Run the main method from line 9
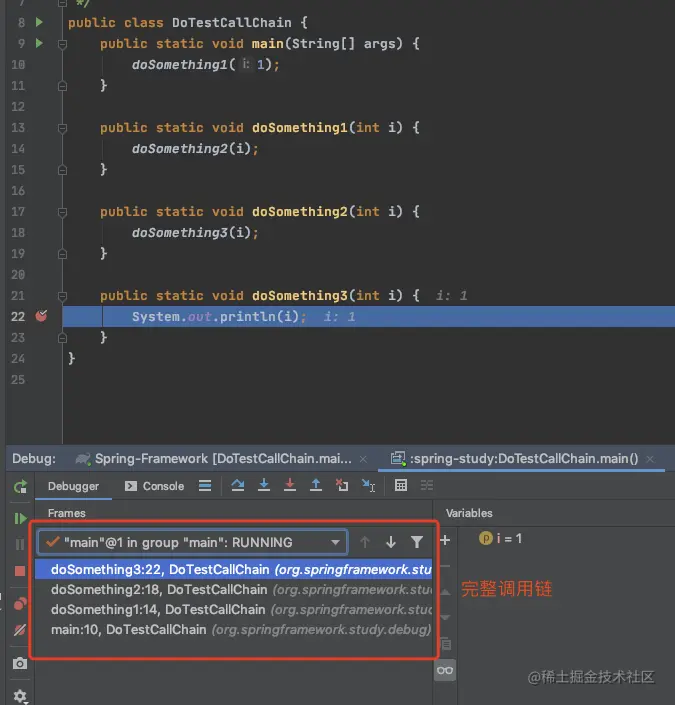This screenshot has height=705, width=675. click(39, 43)
